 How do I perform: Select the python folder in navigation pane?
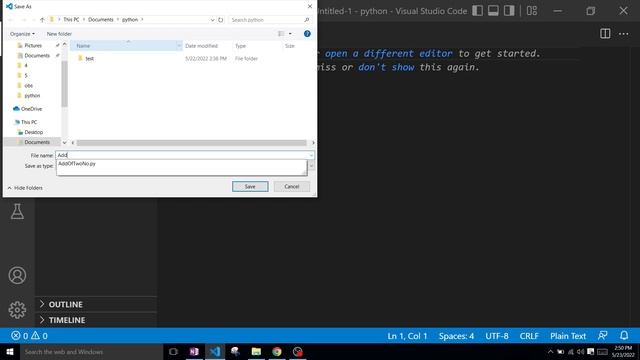click(x=32, y=96)
